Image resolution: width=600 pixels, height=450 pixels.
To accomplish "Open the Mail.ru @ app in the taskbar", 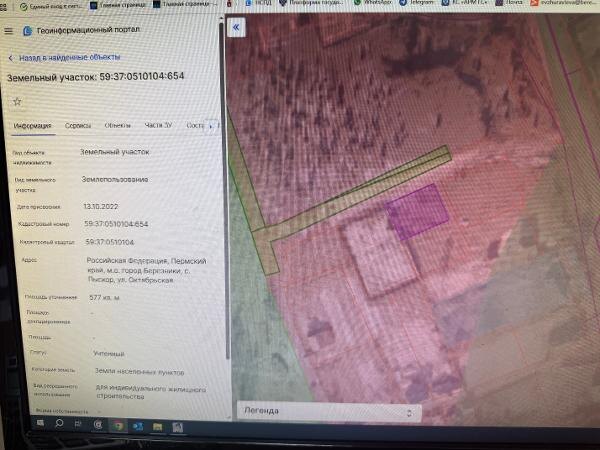I will 98,424.
